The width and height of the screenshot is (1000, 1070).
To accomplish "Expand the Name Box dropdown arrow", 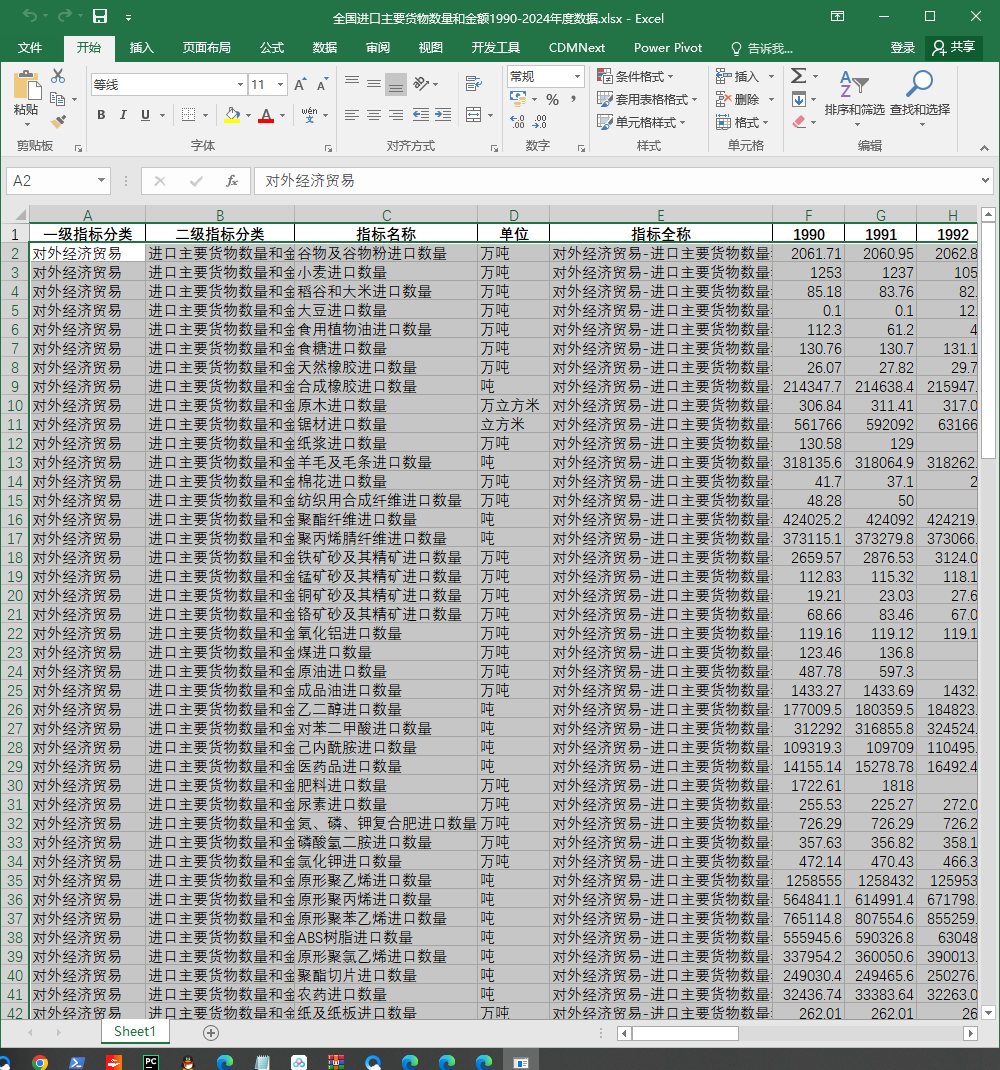I will point(101,180).
